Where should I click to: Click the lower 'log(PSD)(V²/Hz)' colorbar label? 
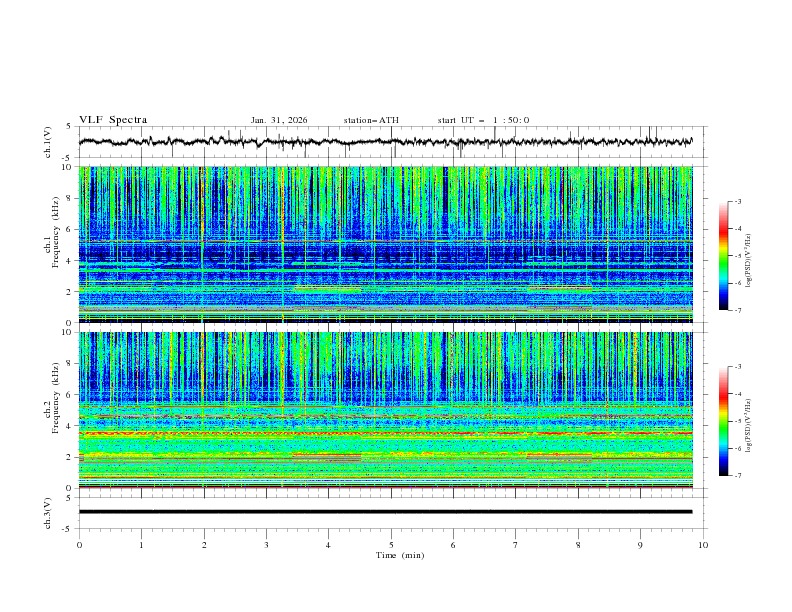[748, 425]
